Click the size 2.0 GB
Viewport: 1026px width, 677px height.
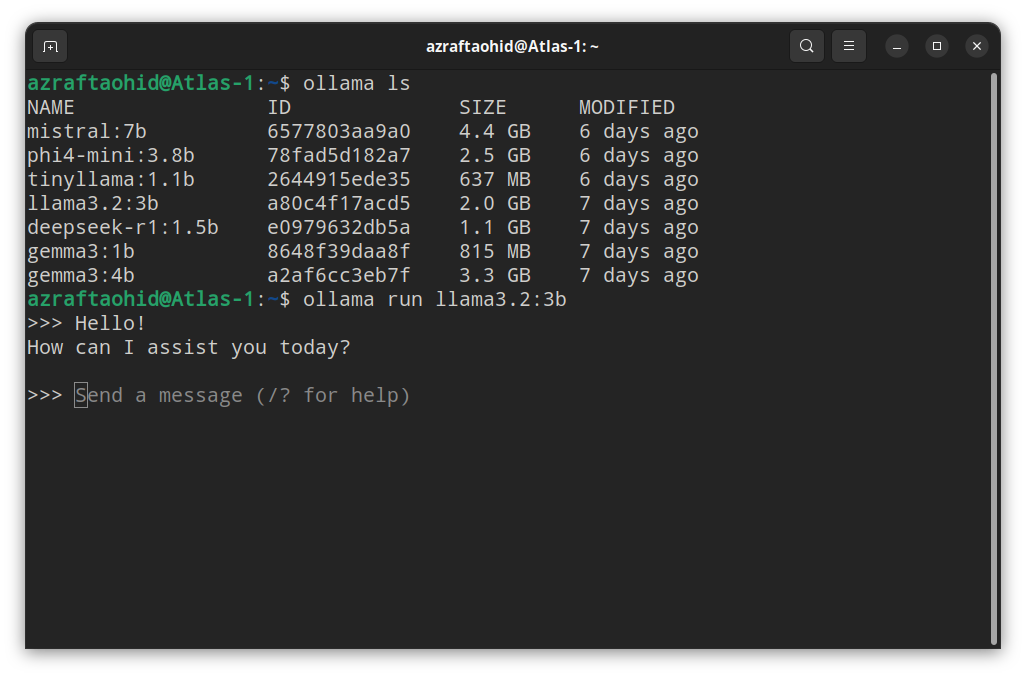(x=495, y=203)
